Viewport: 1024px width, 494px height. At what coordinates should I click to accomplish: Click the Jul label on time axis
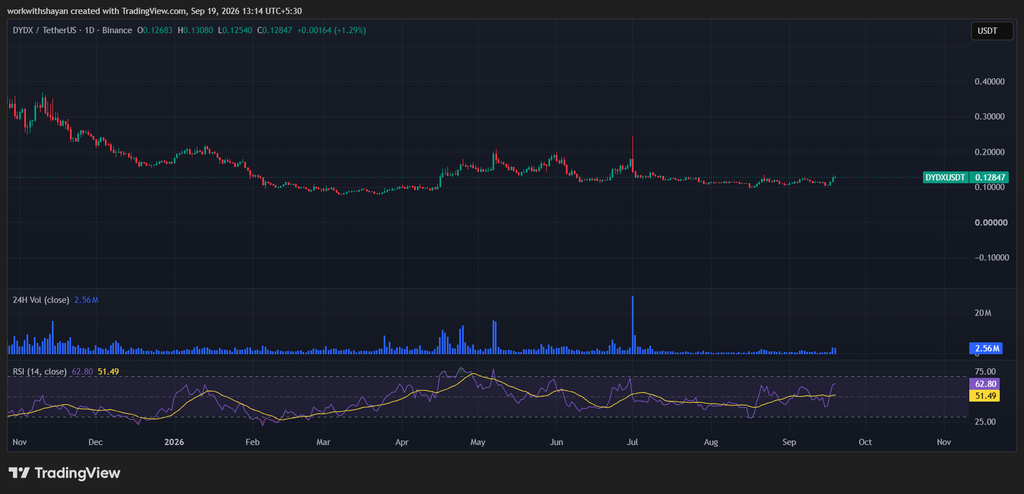point(632,442)
